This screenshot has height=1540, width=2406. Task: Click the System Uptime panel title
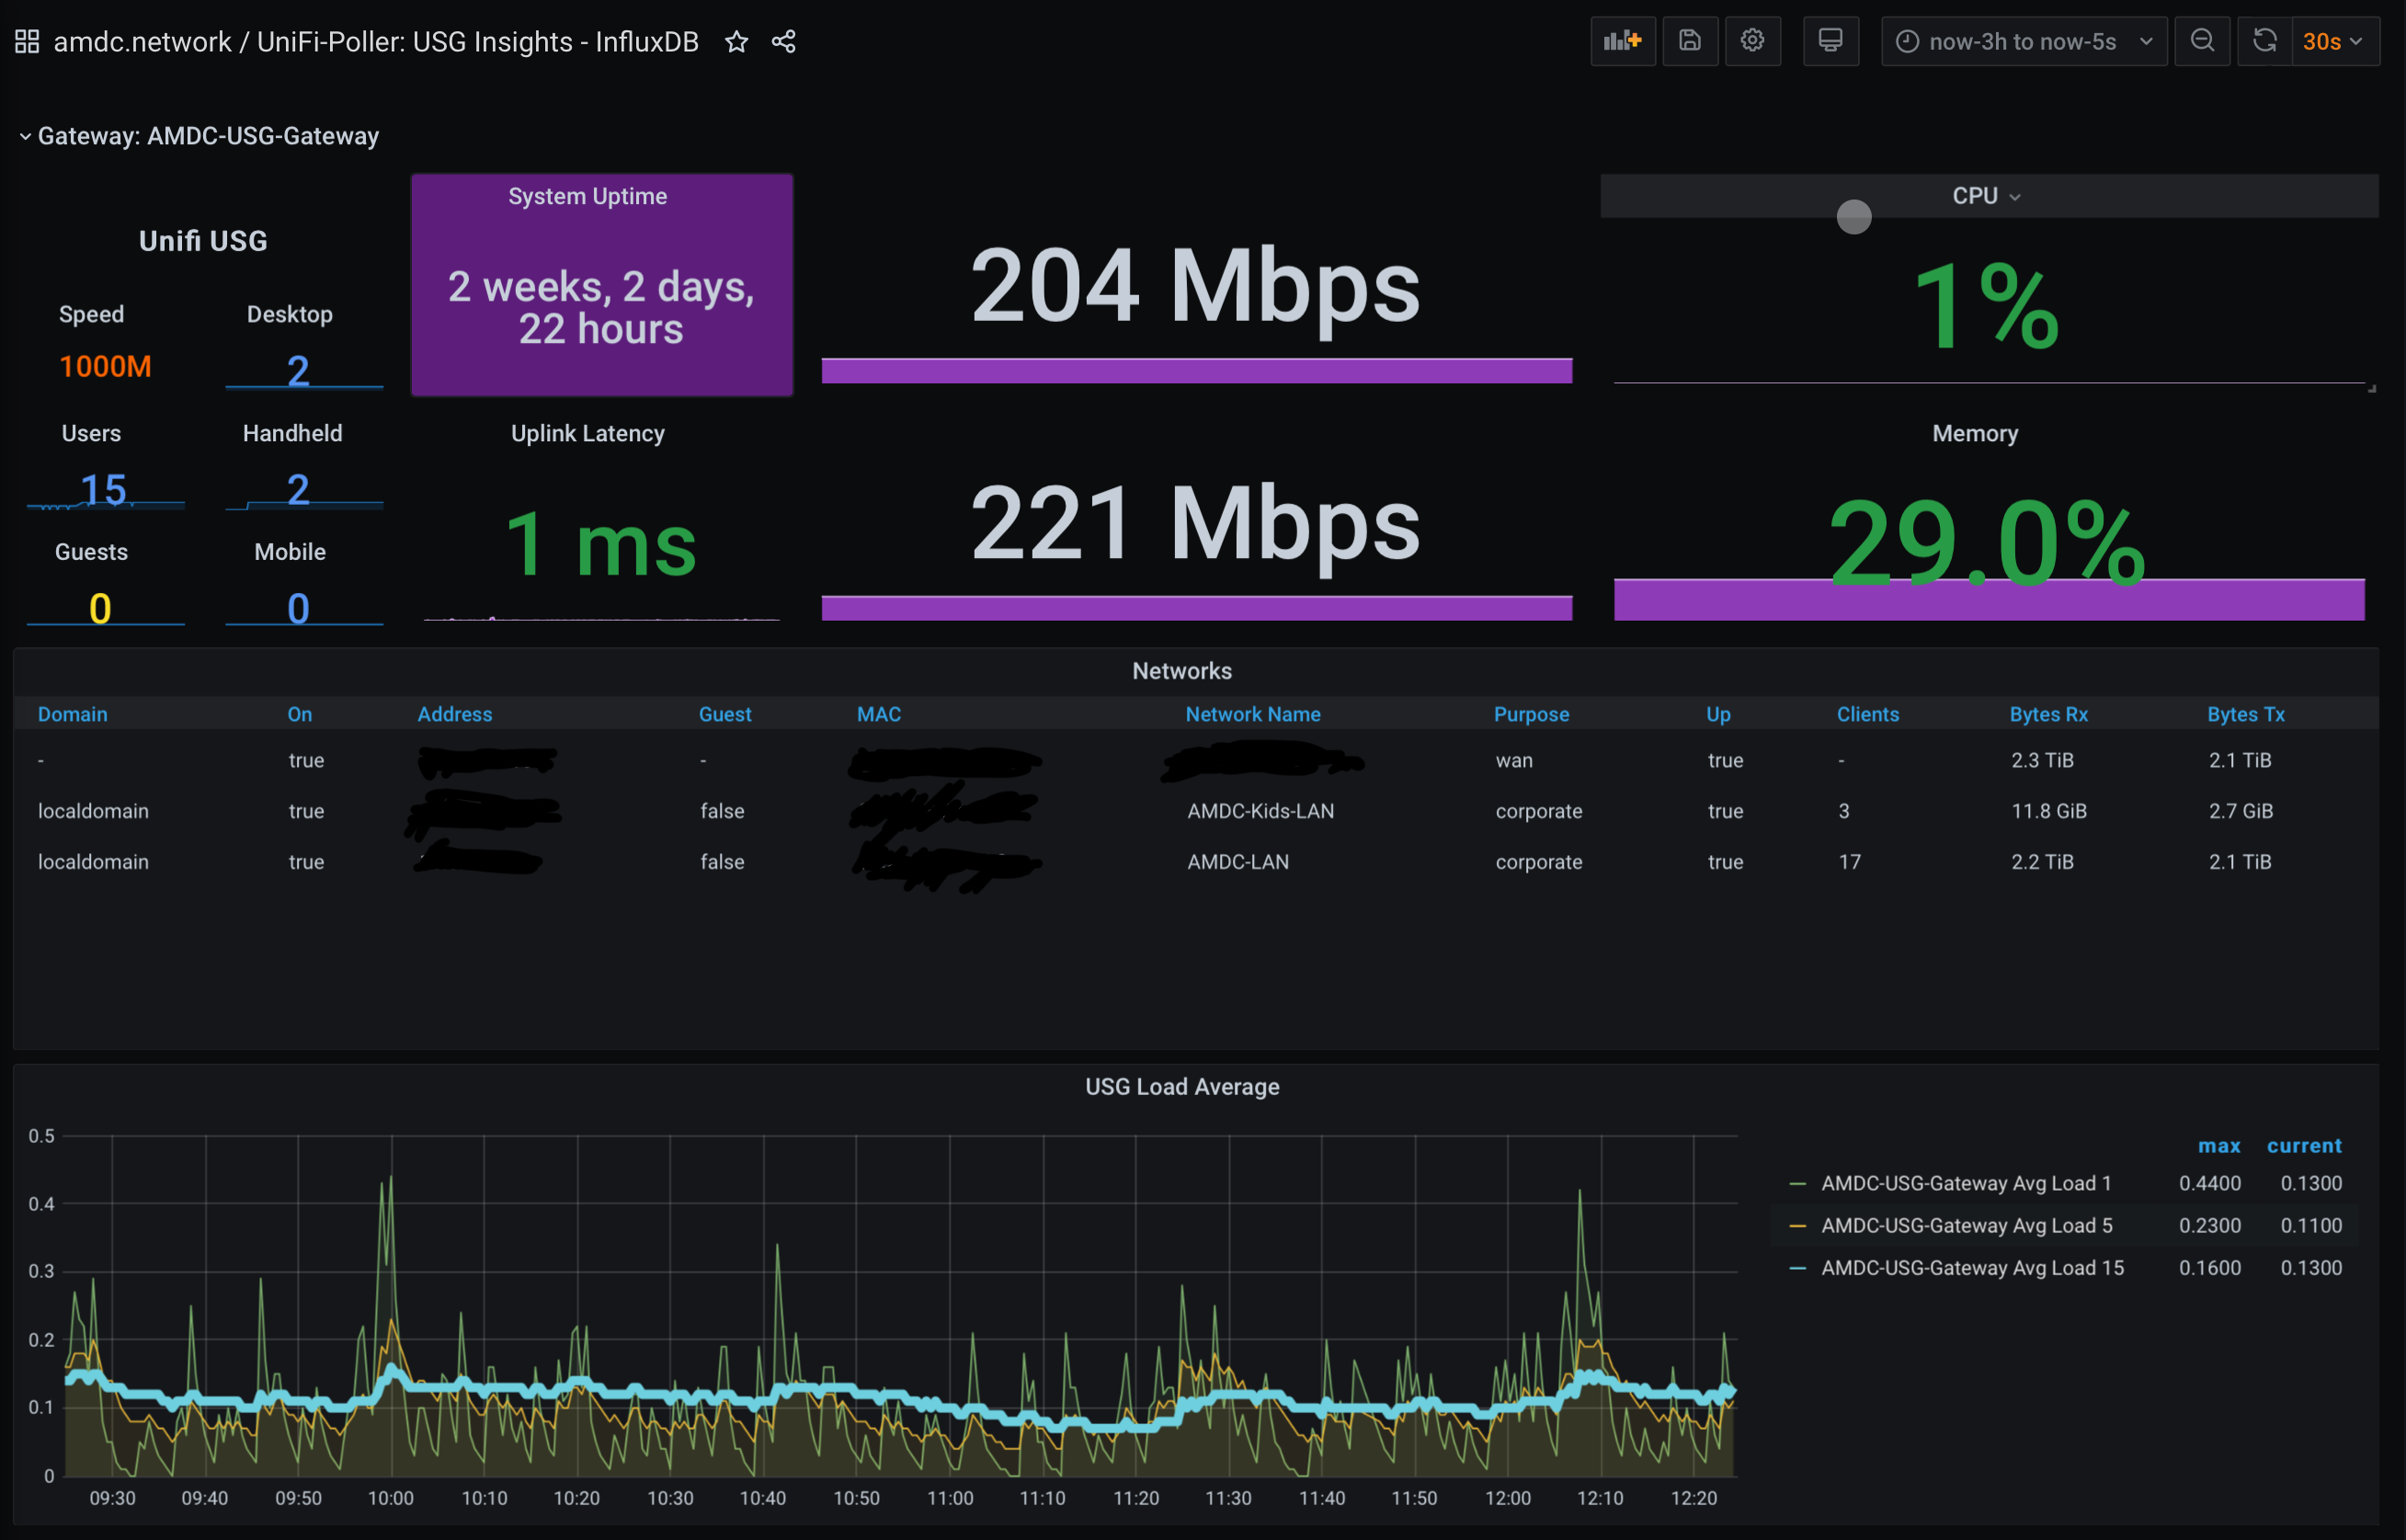pyautogui.click(x=588, y=196)
